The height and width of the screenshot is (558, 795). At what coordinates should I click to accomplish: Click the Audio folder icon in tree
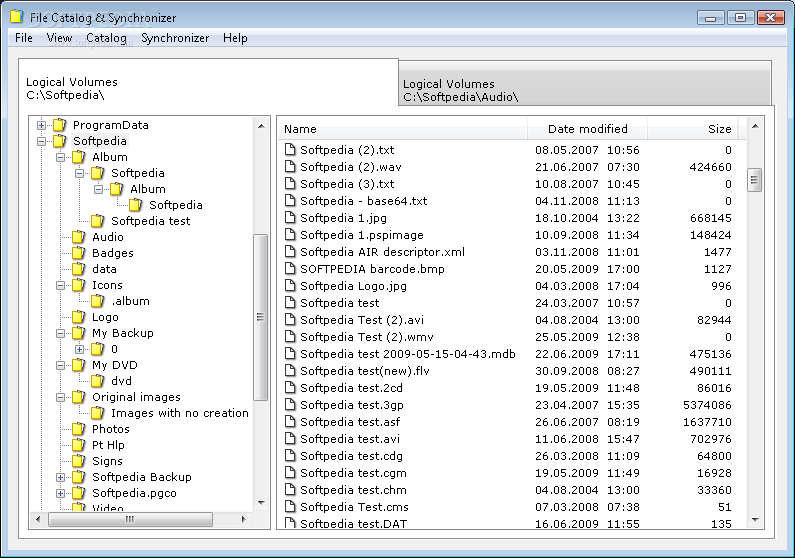coord(79,237)
